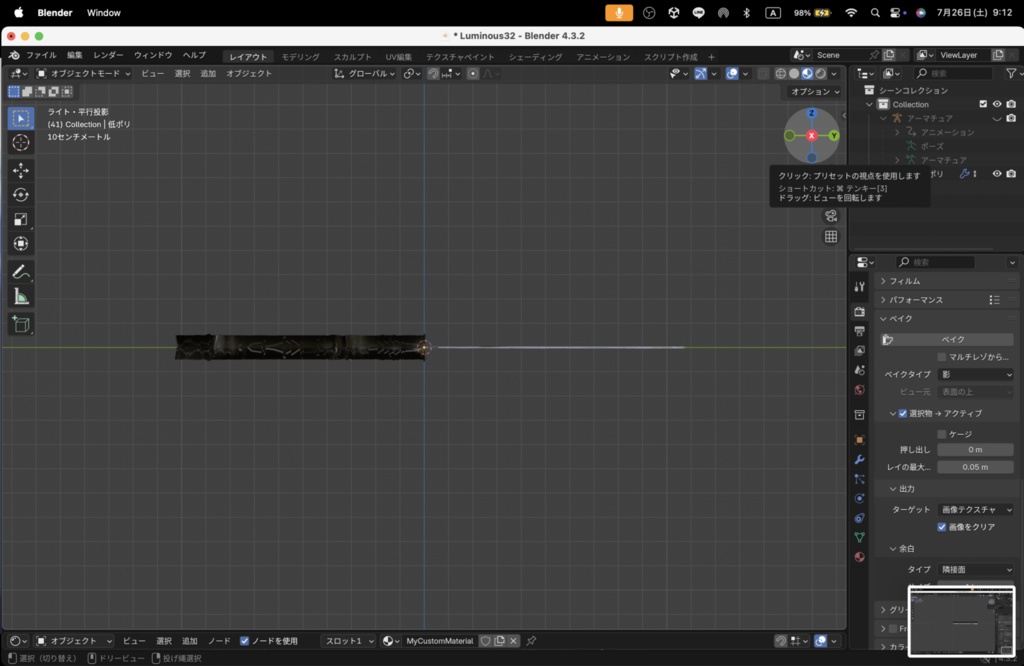
Task: Select the Move tool in viewport toolbar
Action: (x=21, y=170)
